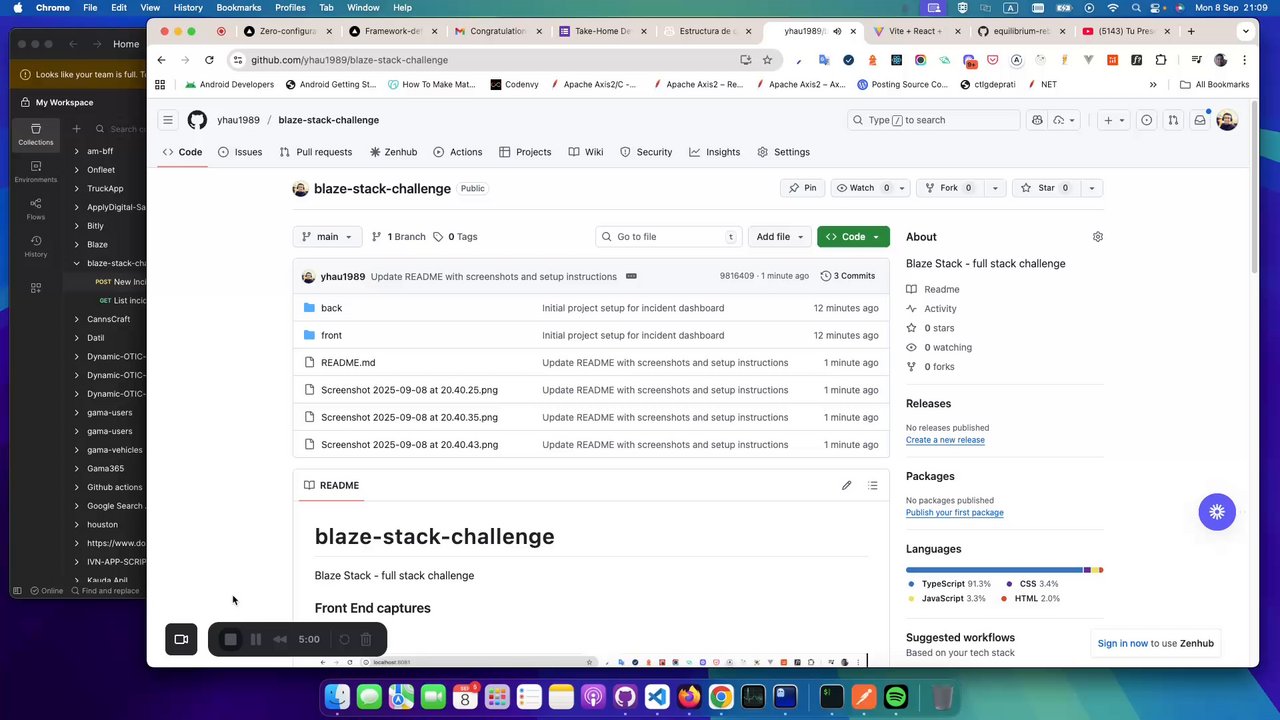
Task: Collapse blaze-stack-challenge collection in Postman
Action: pyautogui.click(x=77, y=263)
